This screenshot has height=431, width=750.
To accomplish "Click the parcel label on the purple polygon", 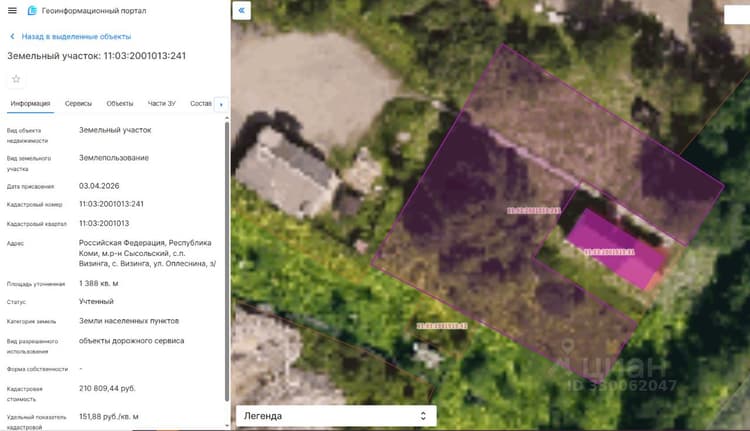I will point(534,210).
